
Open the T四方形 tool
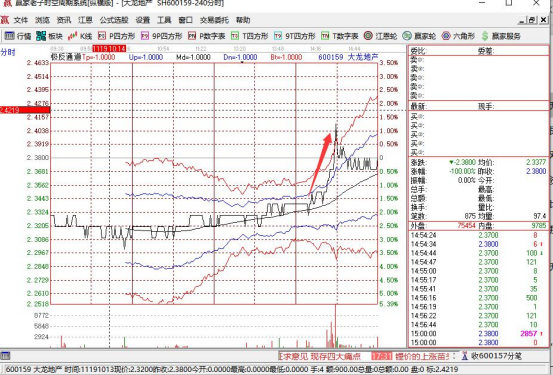point(250,36)
